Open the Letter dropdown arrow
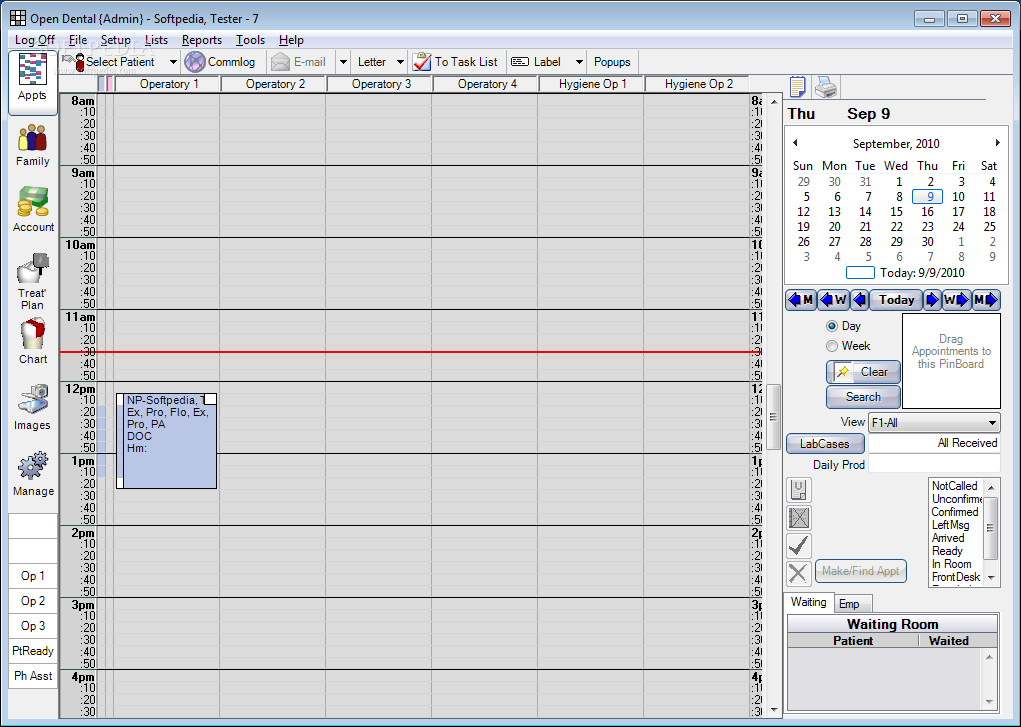Screen dimensions: 1021x727 400,62
